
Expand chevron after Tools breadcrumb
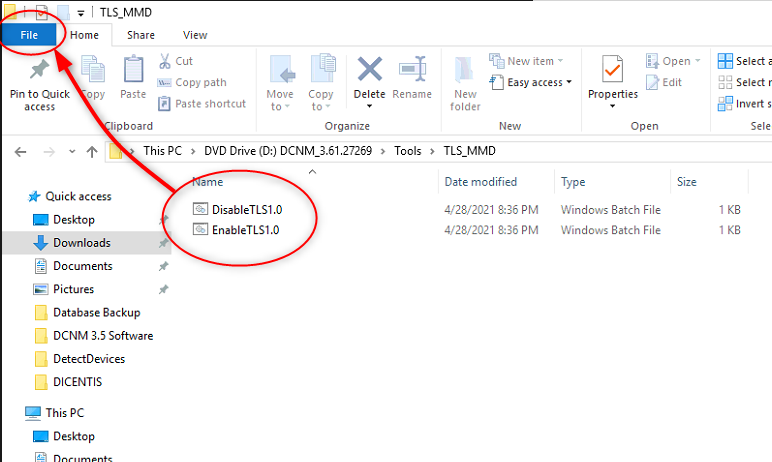click(432, 151)
